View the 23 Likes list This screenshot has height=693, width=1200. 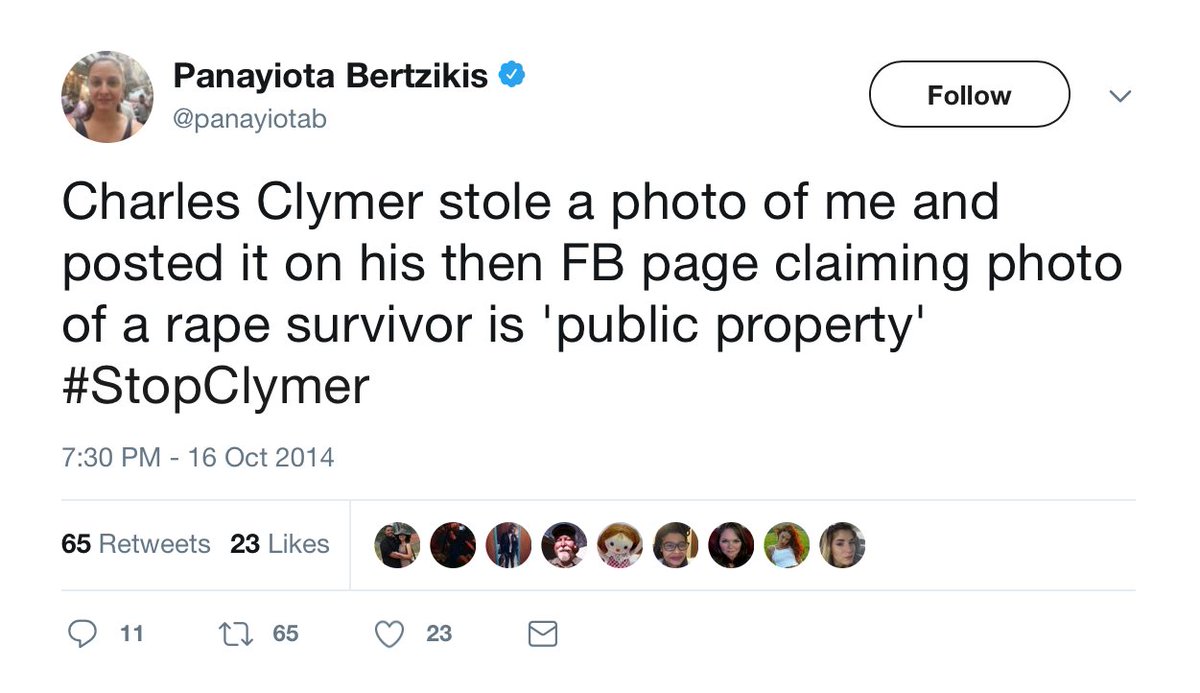tap(279, 544)
